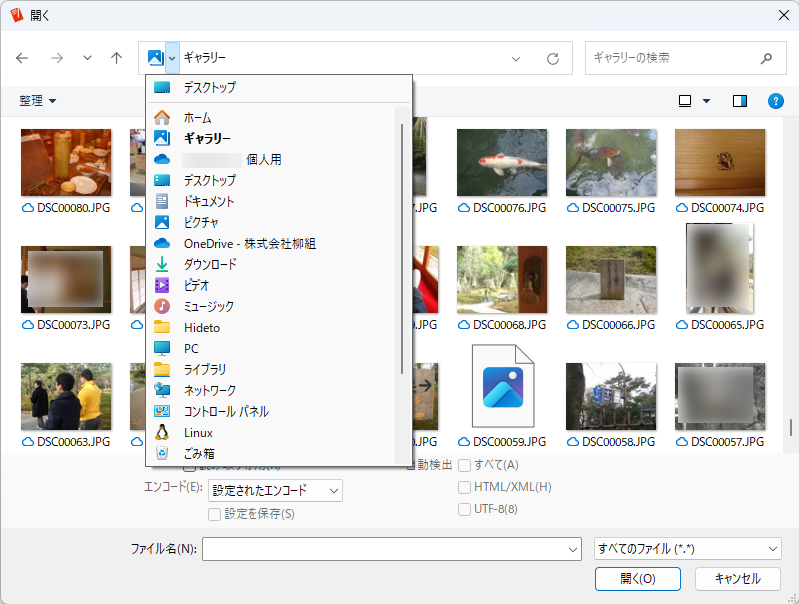
Task: Click the Linux penguin icon
Action: [162, 432]
